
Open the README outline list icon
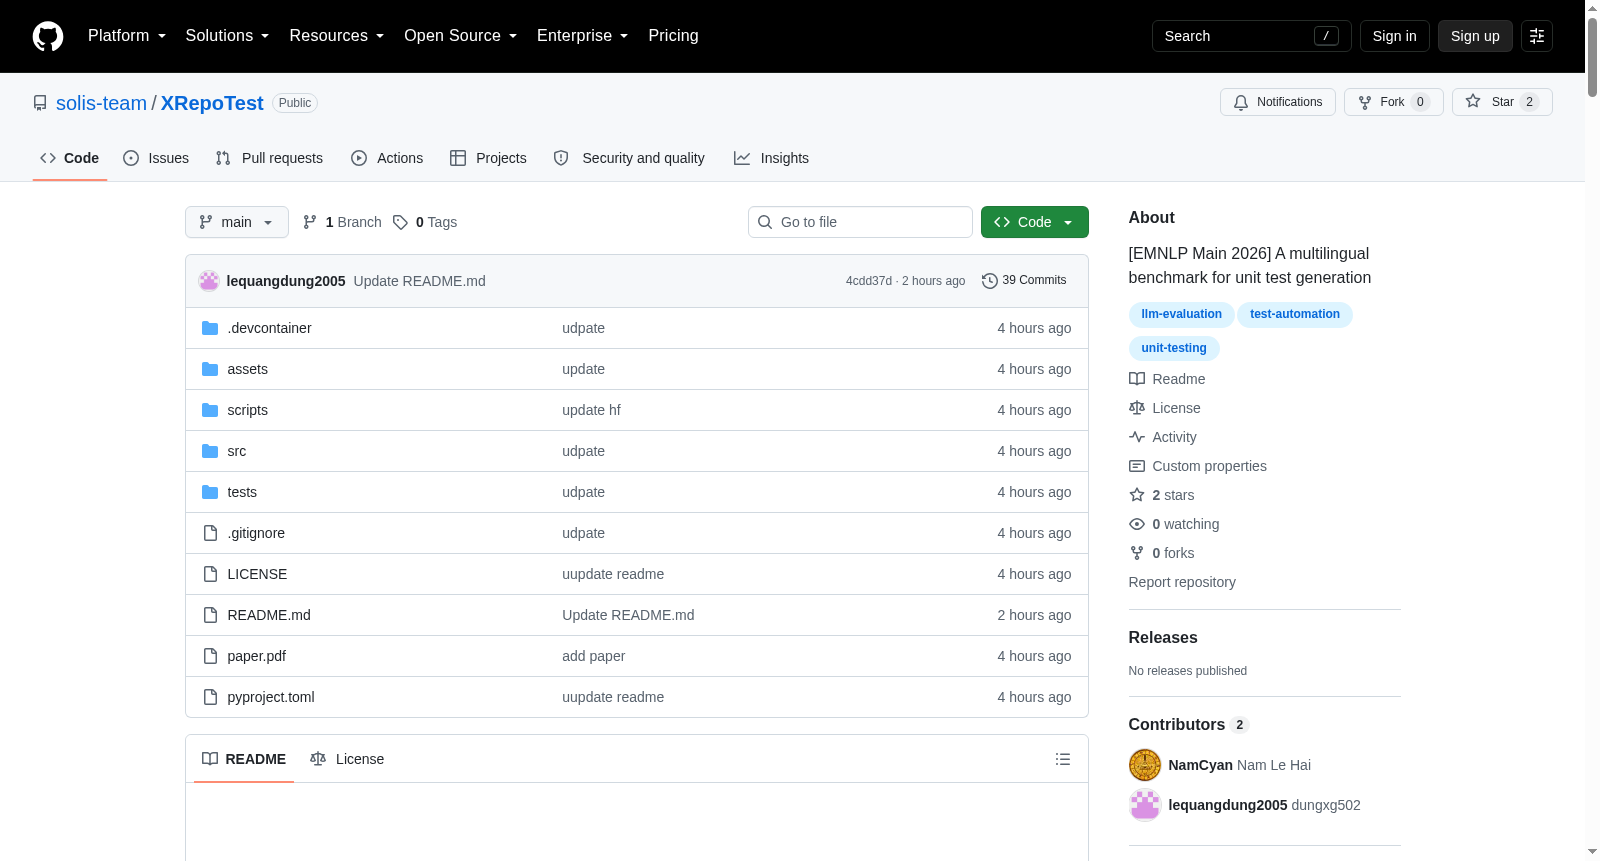(1063, 759)
